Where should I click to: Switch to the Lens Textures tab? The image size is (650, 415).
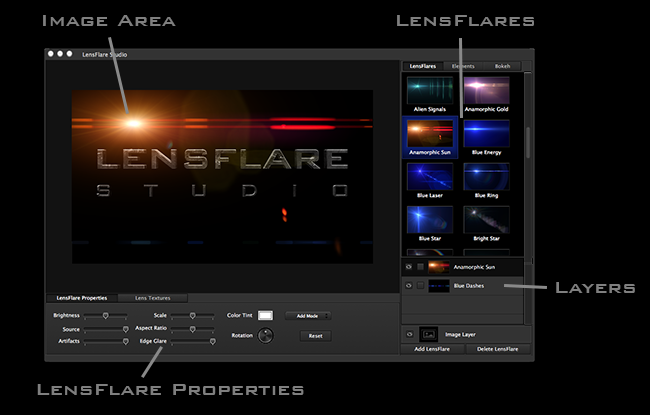coord(153,298)
